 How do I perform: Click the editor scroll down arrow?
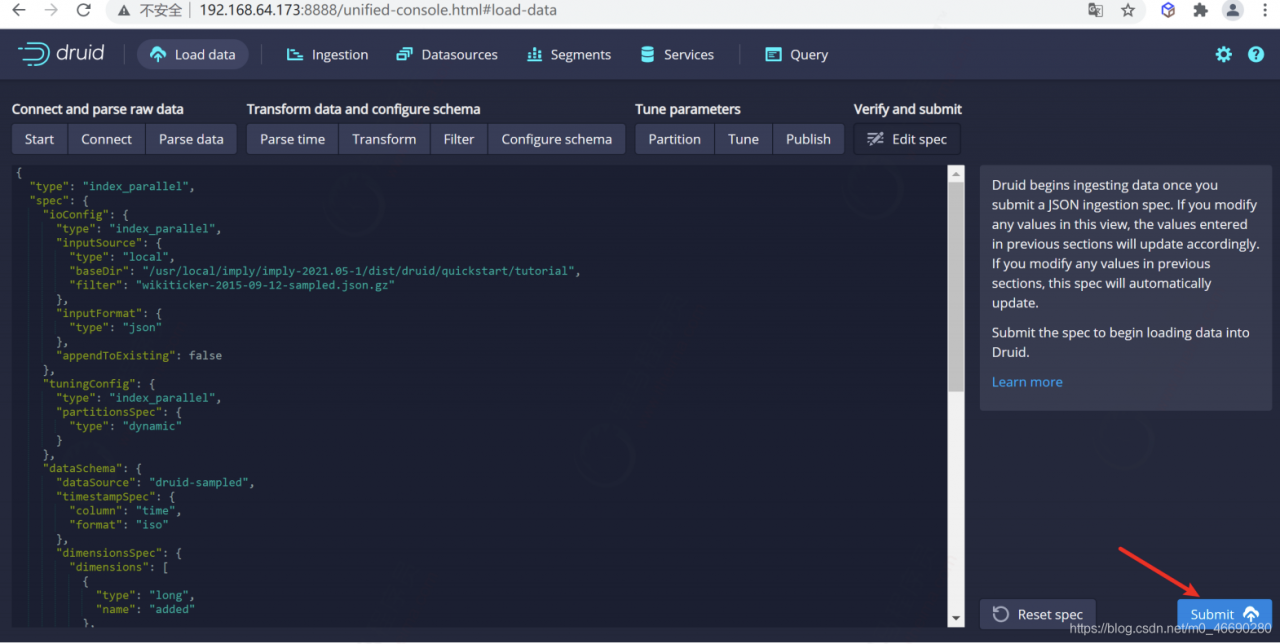(956, 619)
